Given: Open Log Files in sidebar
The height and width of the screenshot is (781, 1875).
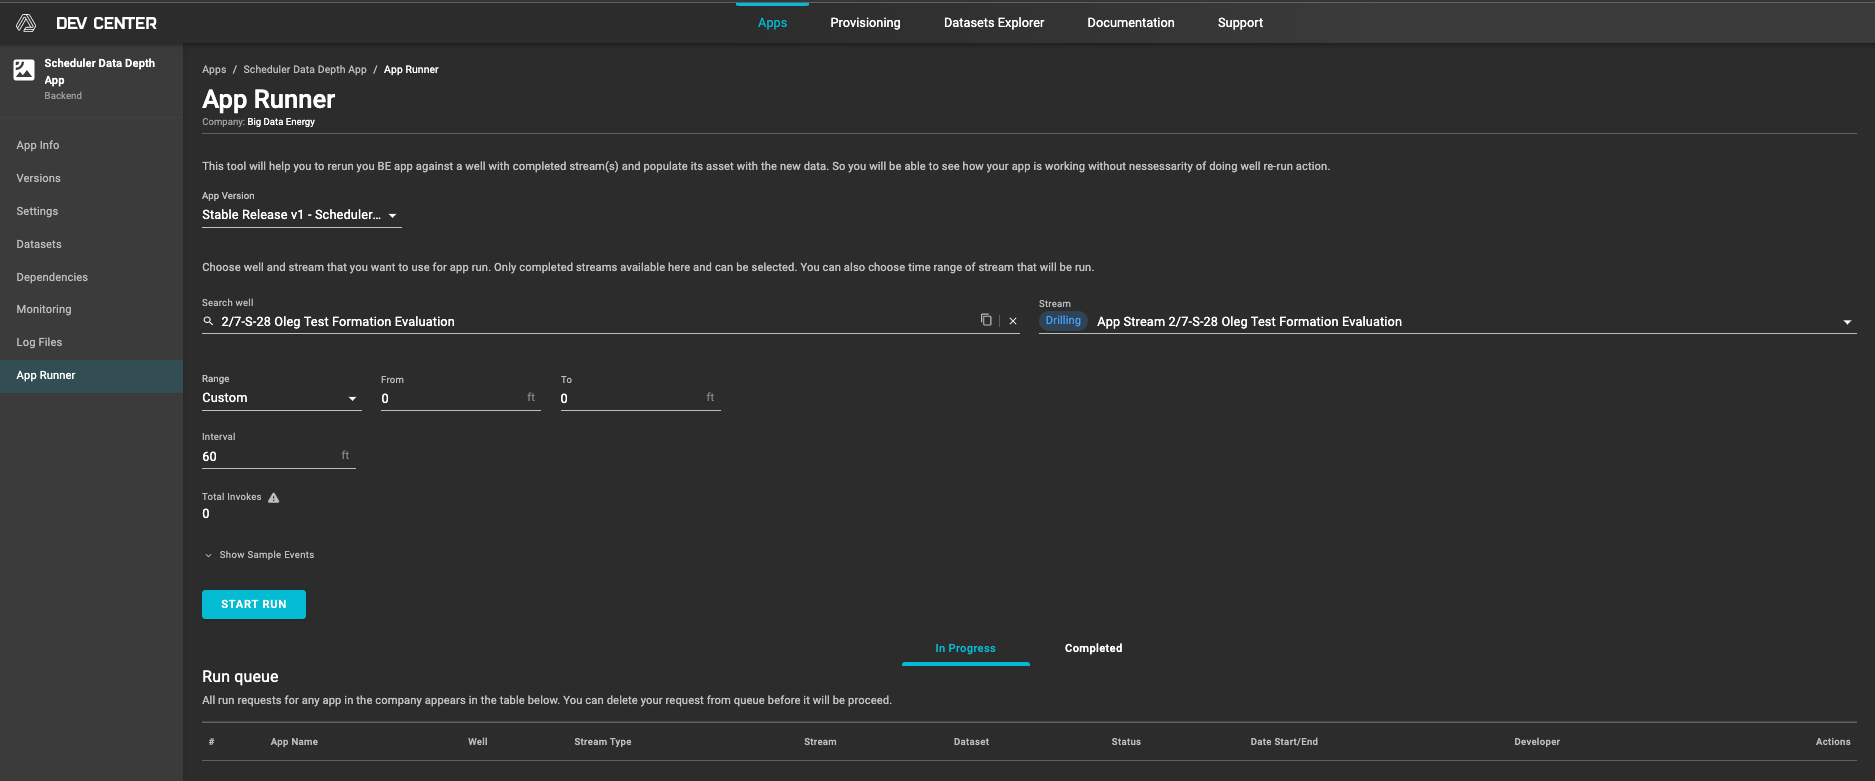Looking at the screenshot, I should [91, 342].
